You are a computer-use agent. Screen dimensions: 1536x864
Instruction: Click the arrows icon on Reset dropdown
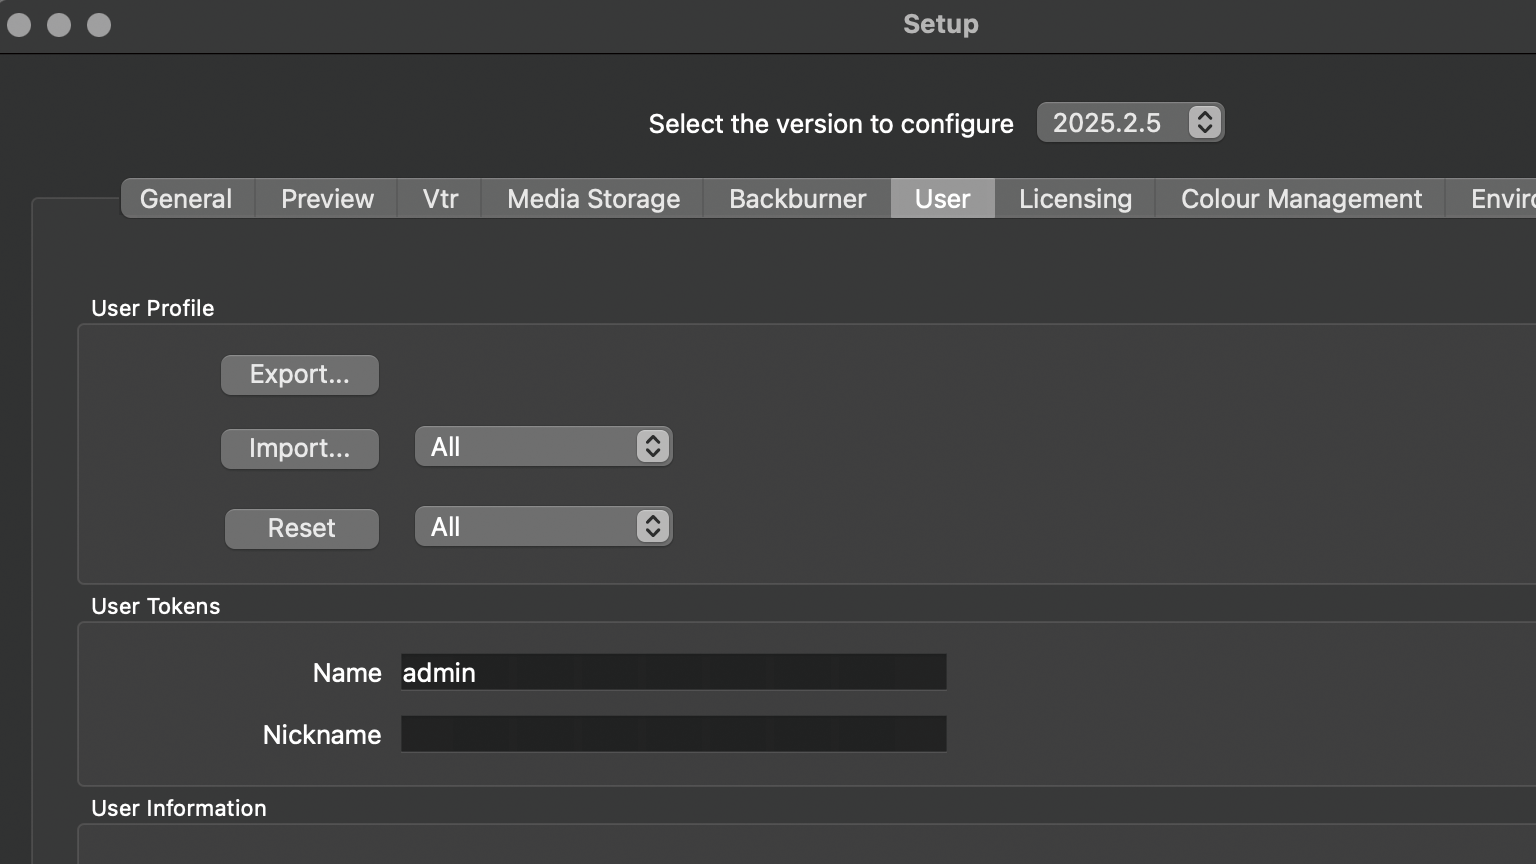coord(653,527)
